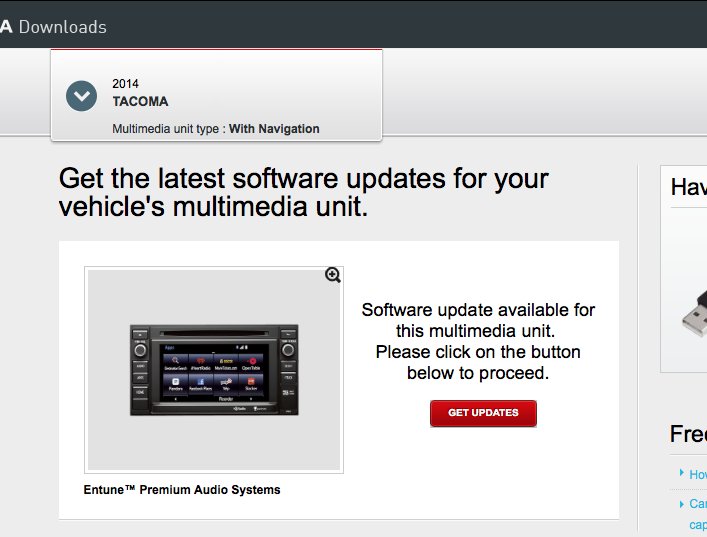Open the first sidebar FAQ link starting 'Ho'
The height and width of the screenshot is (537, 707).
click(x=698, y=474)
